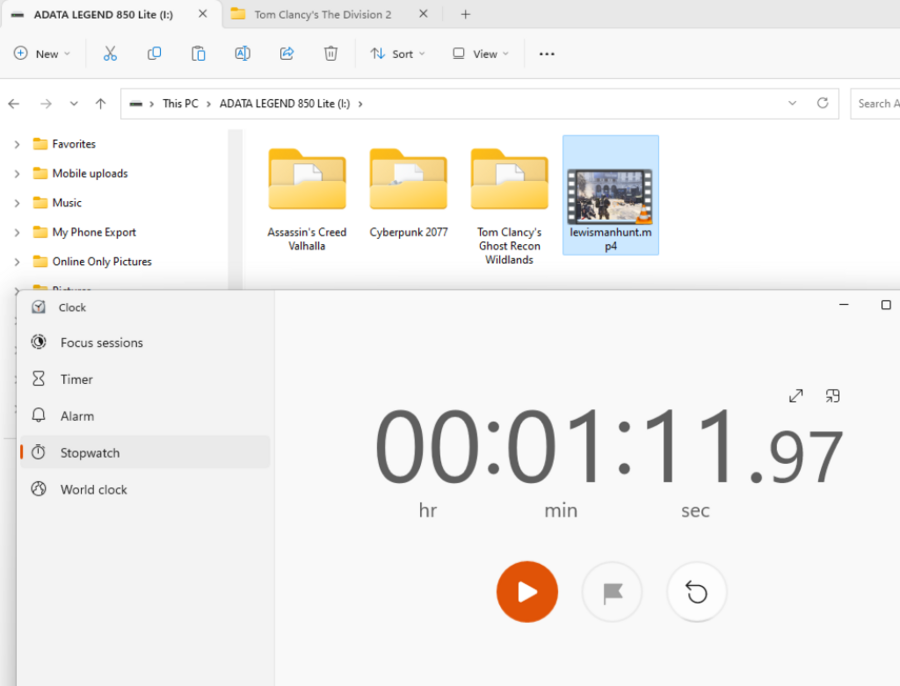Viewport: 900px width, 686px height.
Task: Close the ADATA LEGEND 850 Lite tab
Action: click(x=203, y=14)
